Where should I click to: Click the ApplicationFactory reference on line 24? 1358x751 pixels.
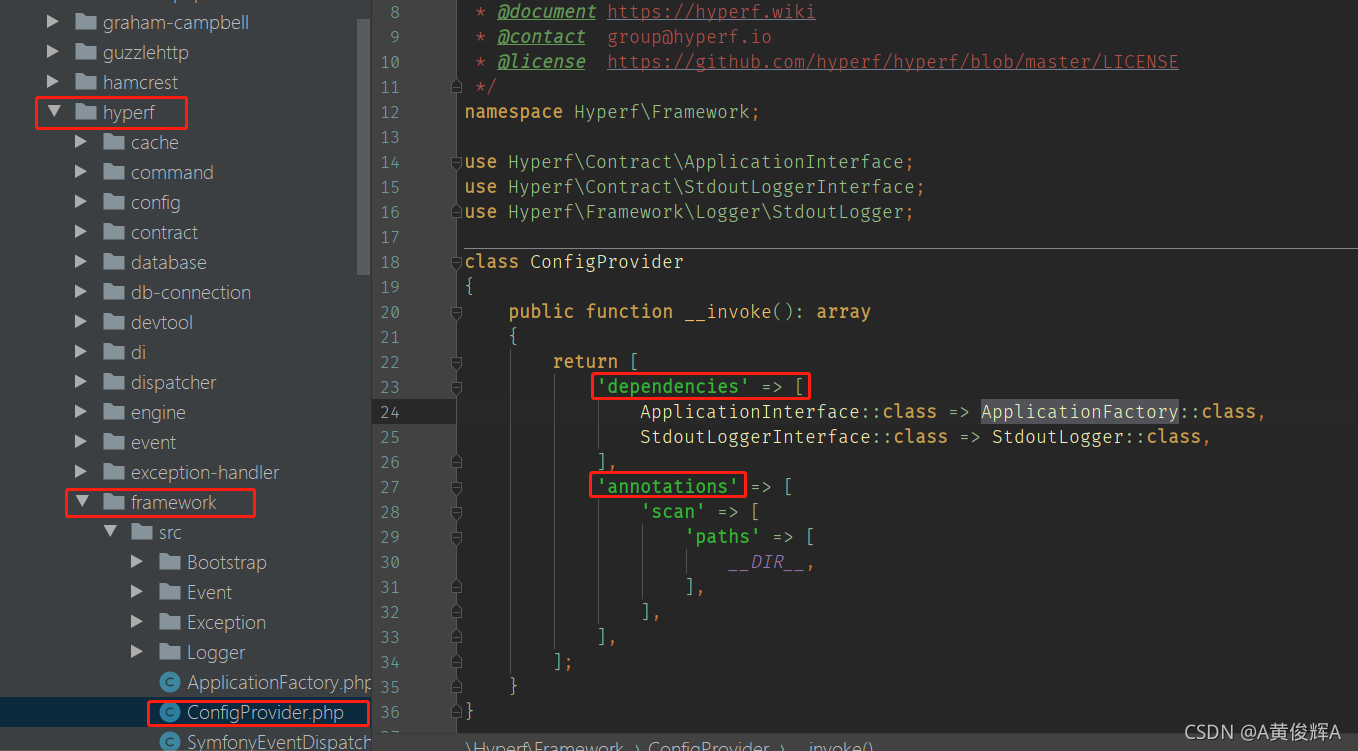click(1079, 412)
